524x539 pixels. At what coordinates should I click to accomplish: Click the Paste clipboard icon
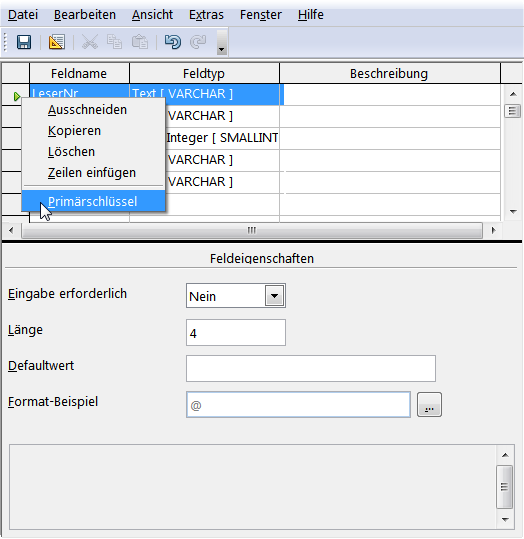click(x=140, y=42)
